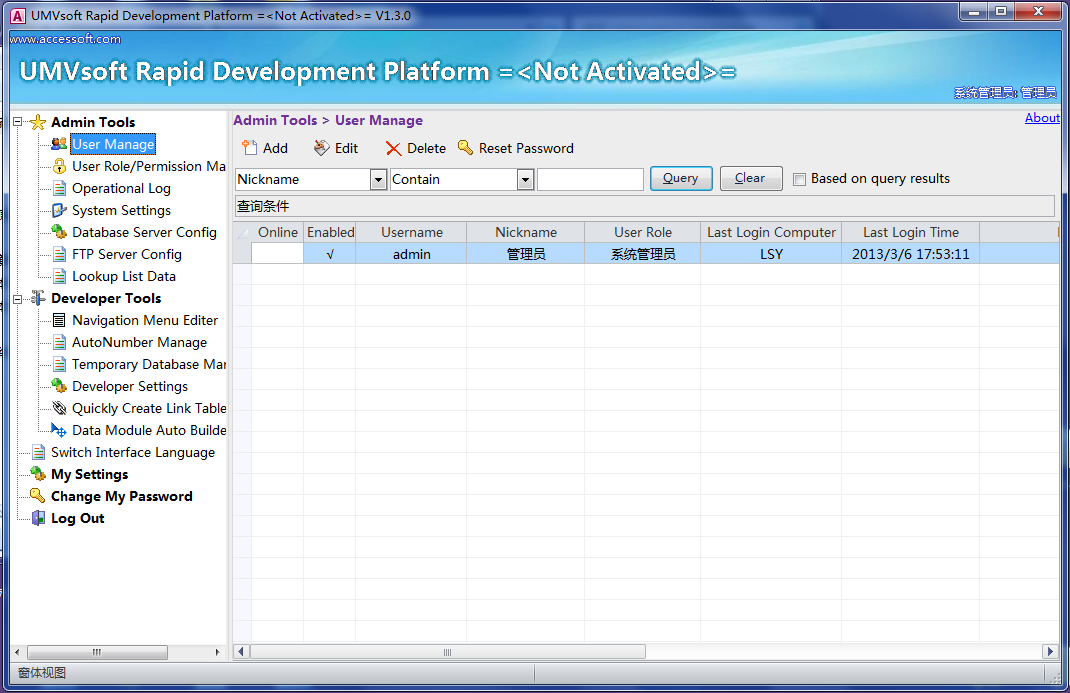Viewport: 1070px width, 693px height.
Task: Toggle the Enabled checkmark for admin
Action: [330, 254]
